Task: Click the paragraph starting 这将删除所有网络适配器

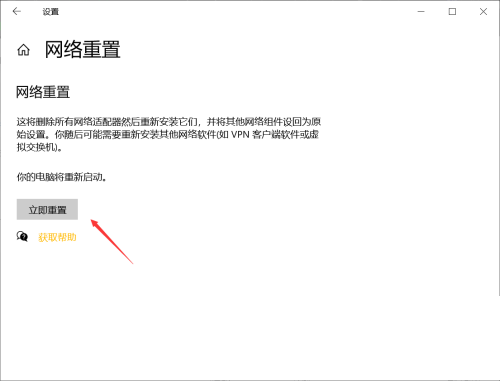Action: click(169, 134)
